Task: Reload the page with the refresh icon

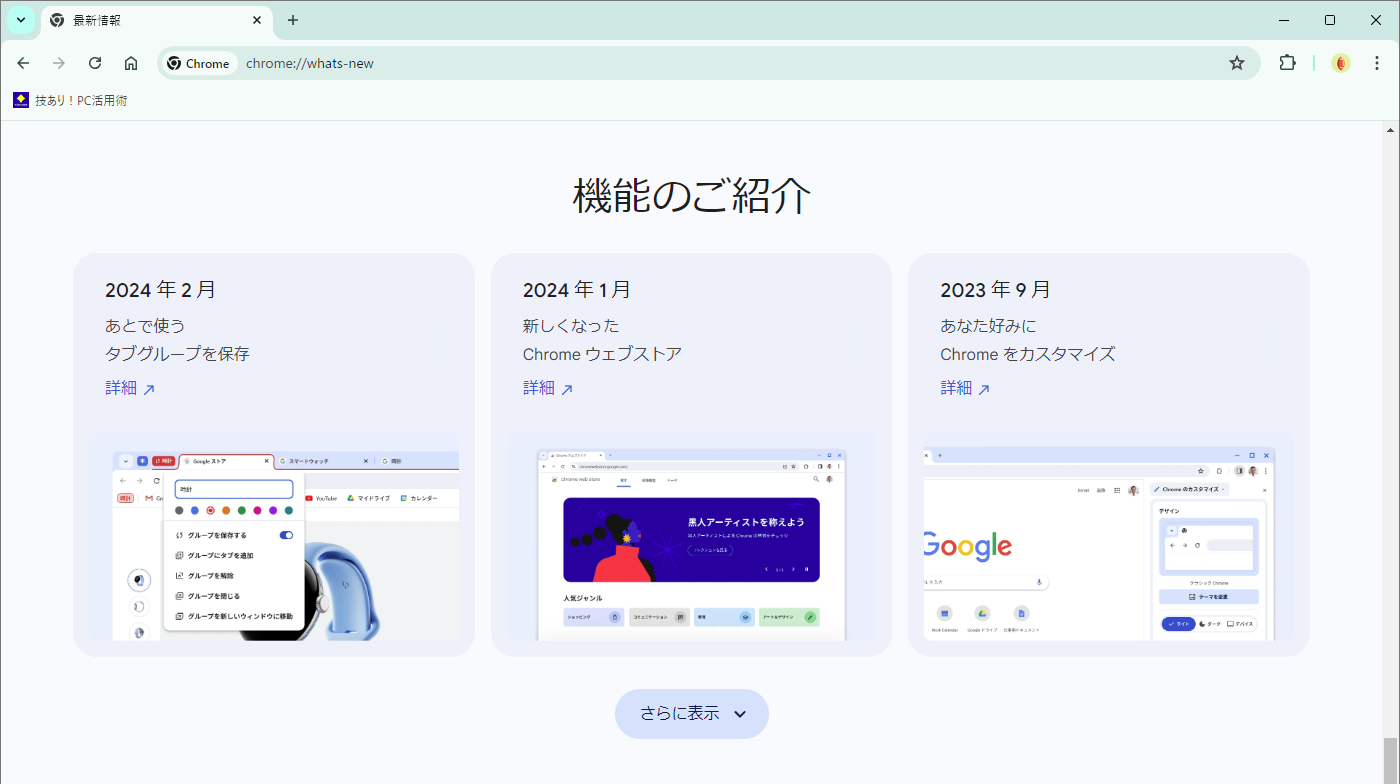Action: coord(95,63)
